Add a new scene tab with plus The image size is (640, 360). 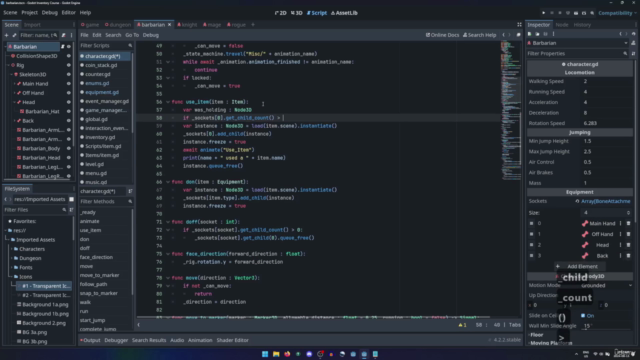point(253,24)
